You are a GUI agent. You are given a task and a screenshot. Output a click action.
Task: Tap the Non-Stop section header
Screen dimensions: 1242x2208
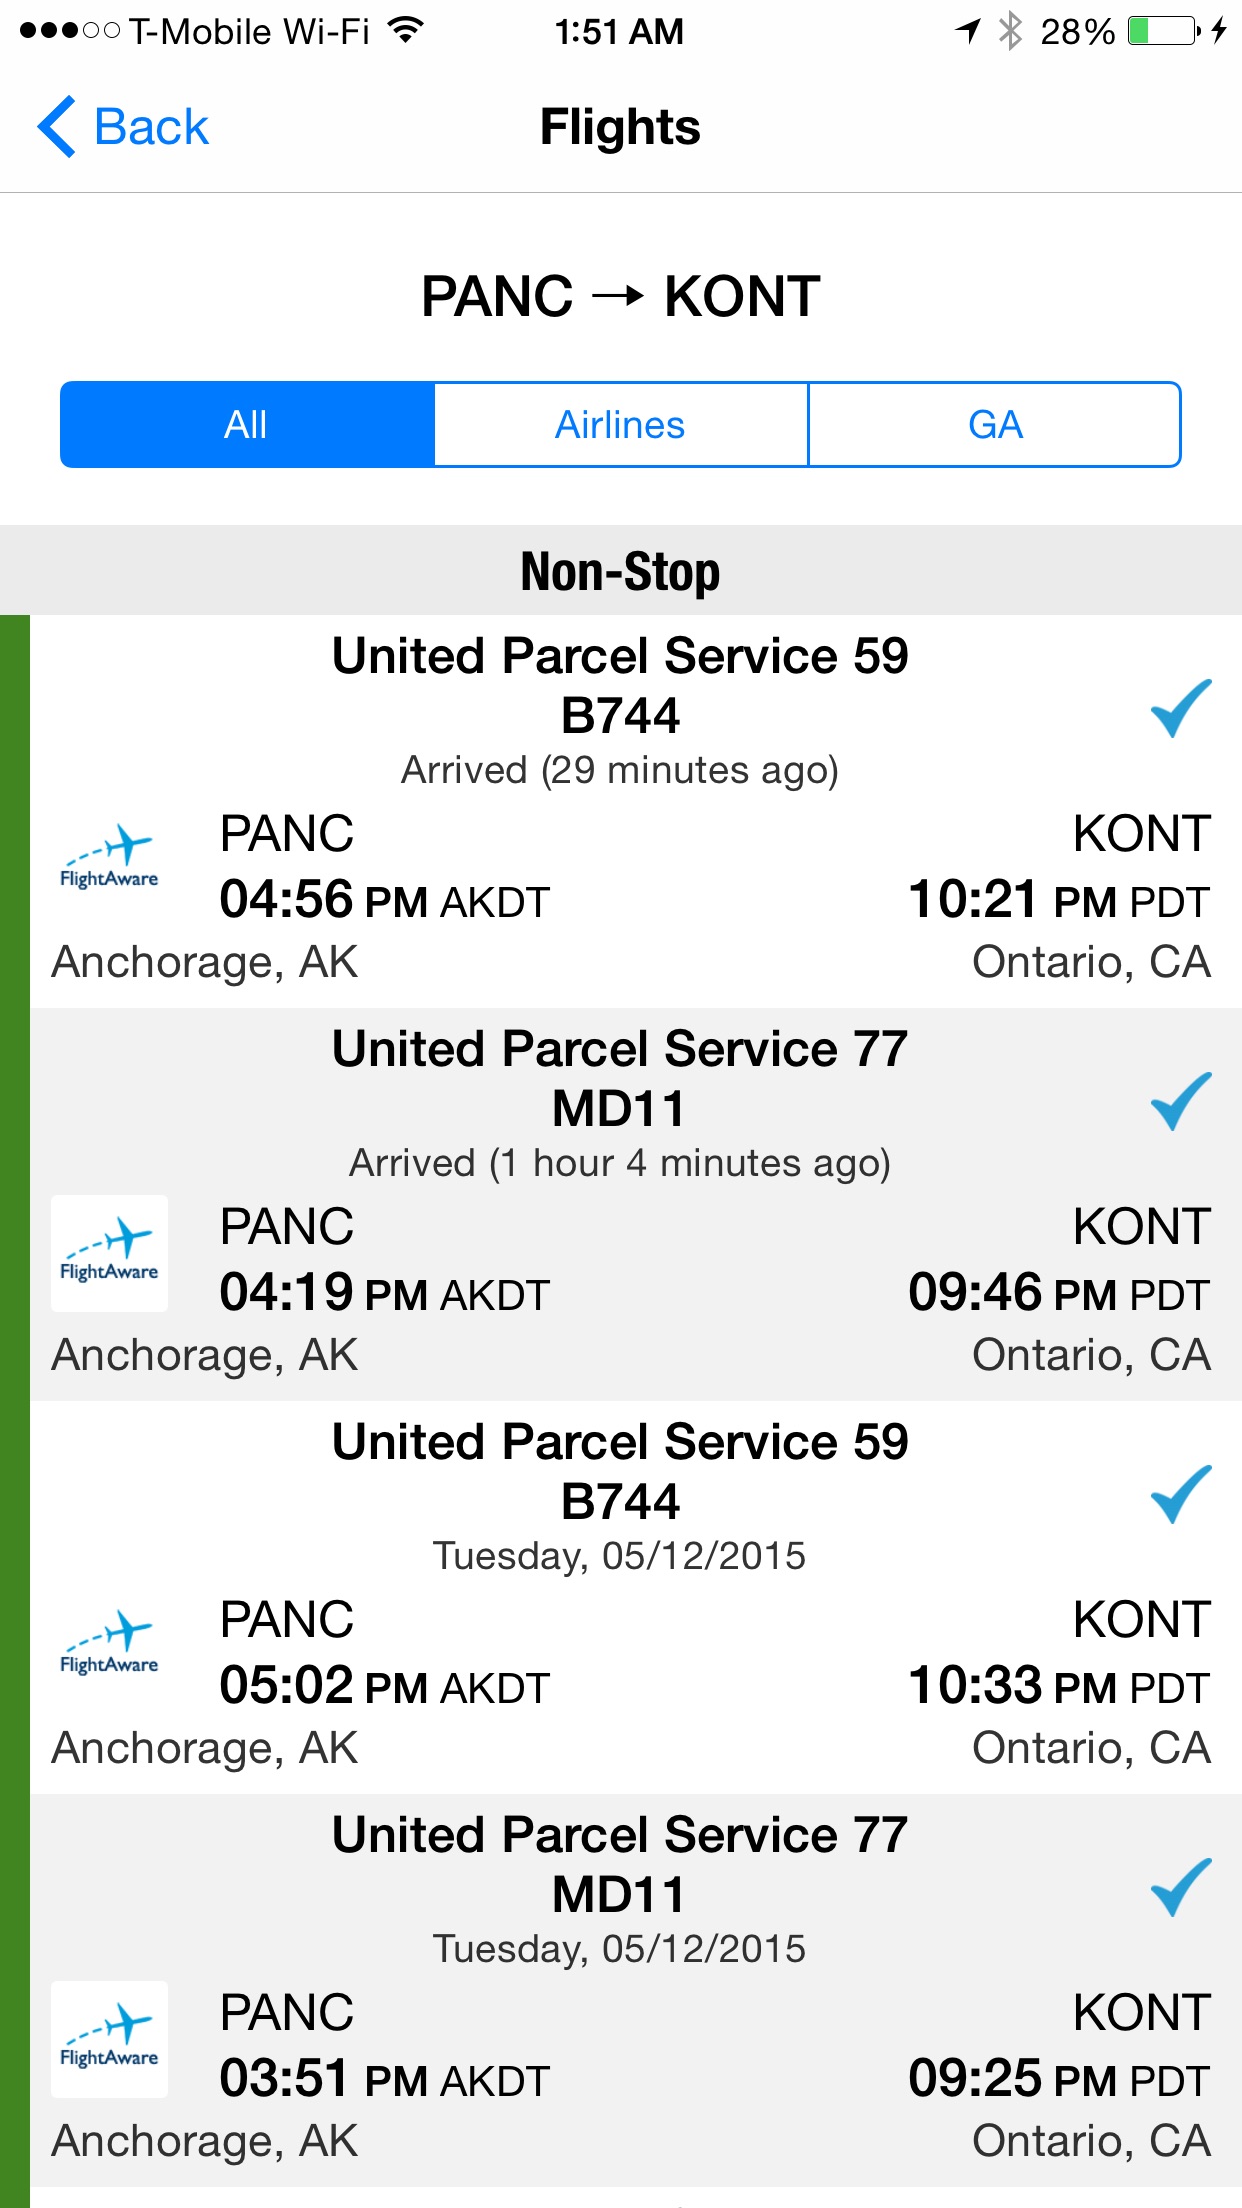pyautogui.click(x=621, y=571)
